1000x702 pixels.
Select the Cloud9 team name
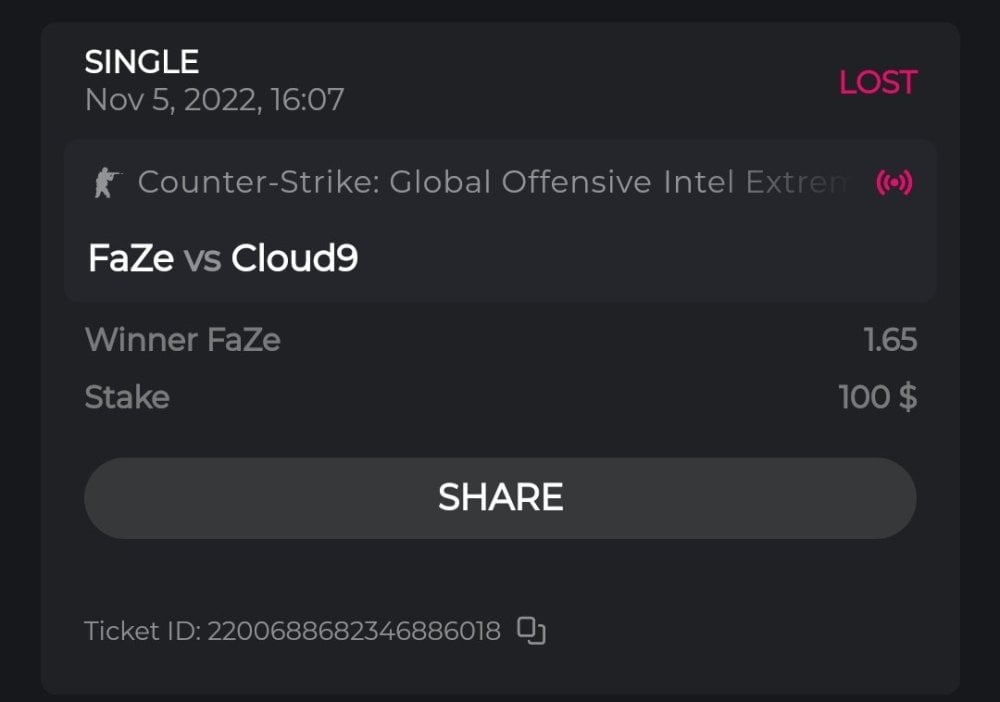click(x=294, y=259)
